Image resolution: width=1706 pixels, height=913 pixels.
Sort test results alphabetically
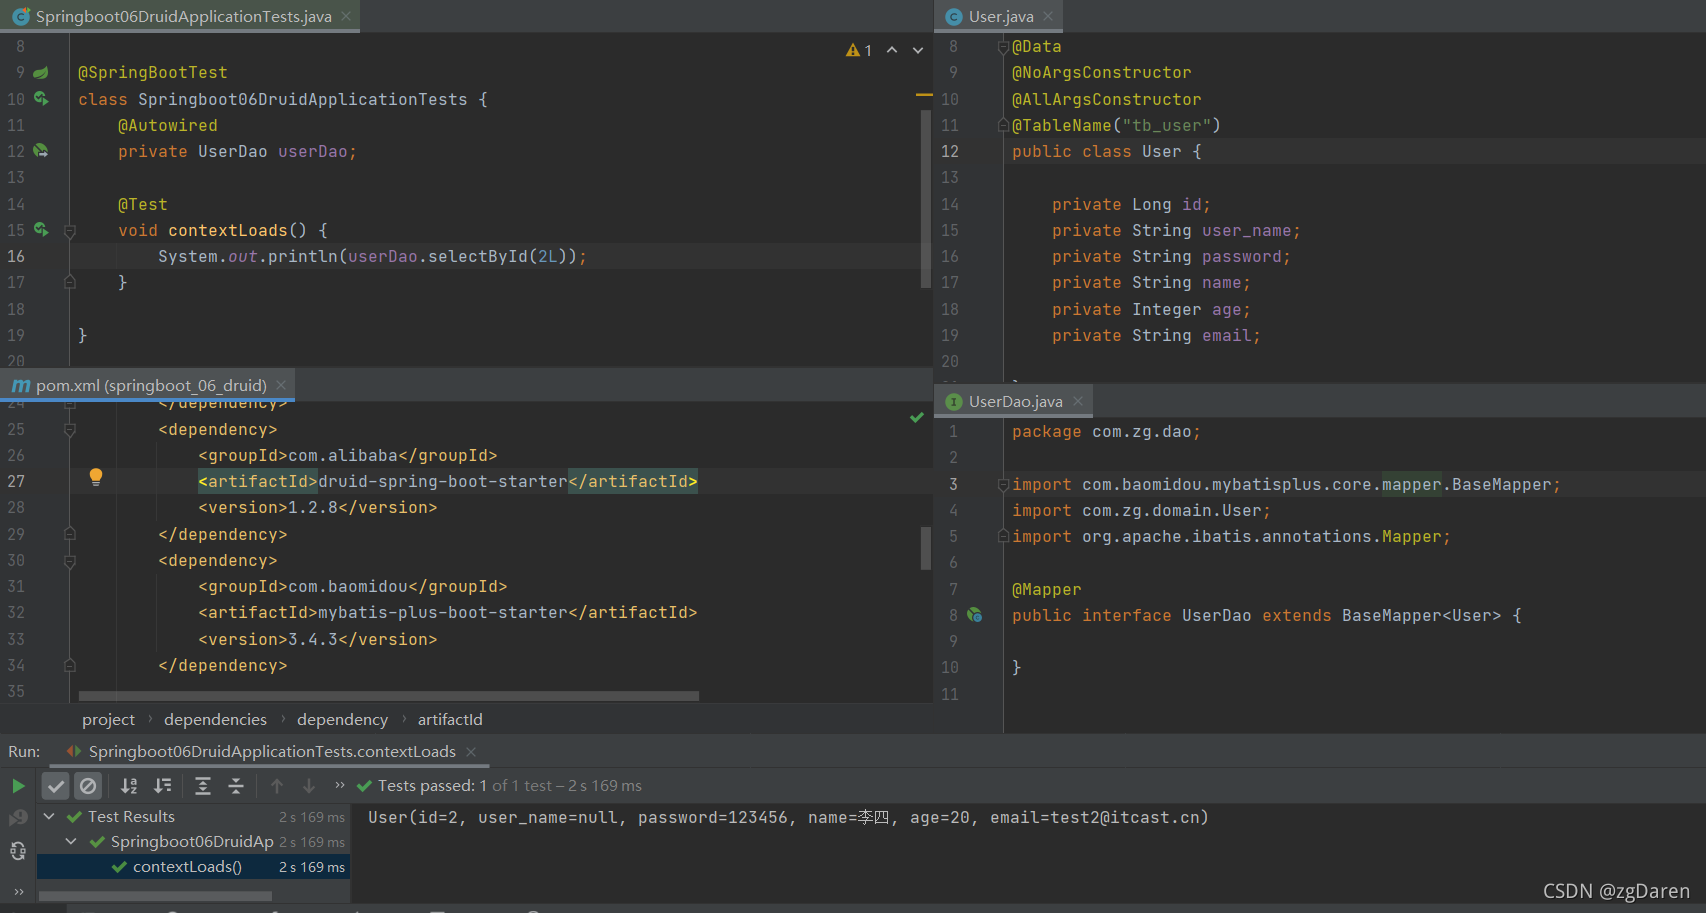[x=129, y=786]
